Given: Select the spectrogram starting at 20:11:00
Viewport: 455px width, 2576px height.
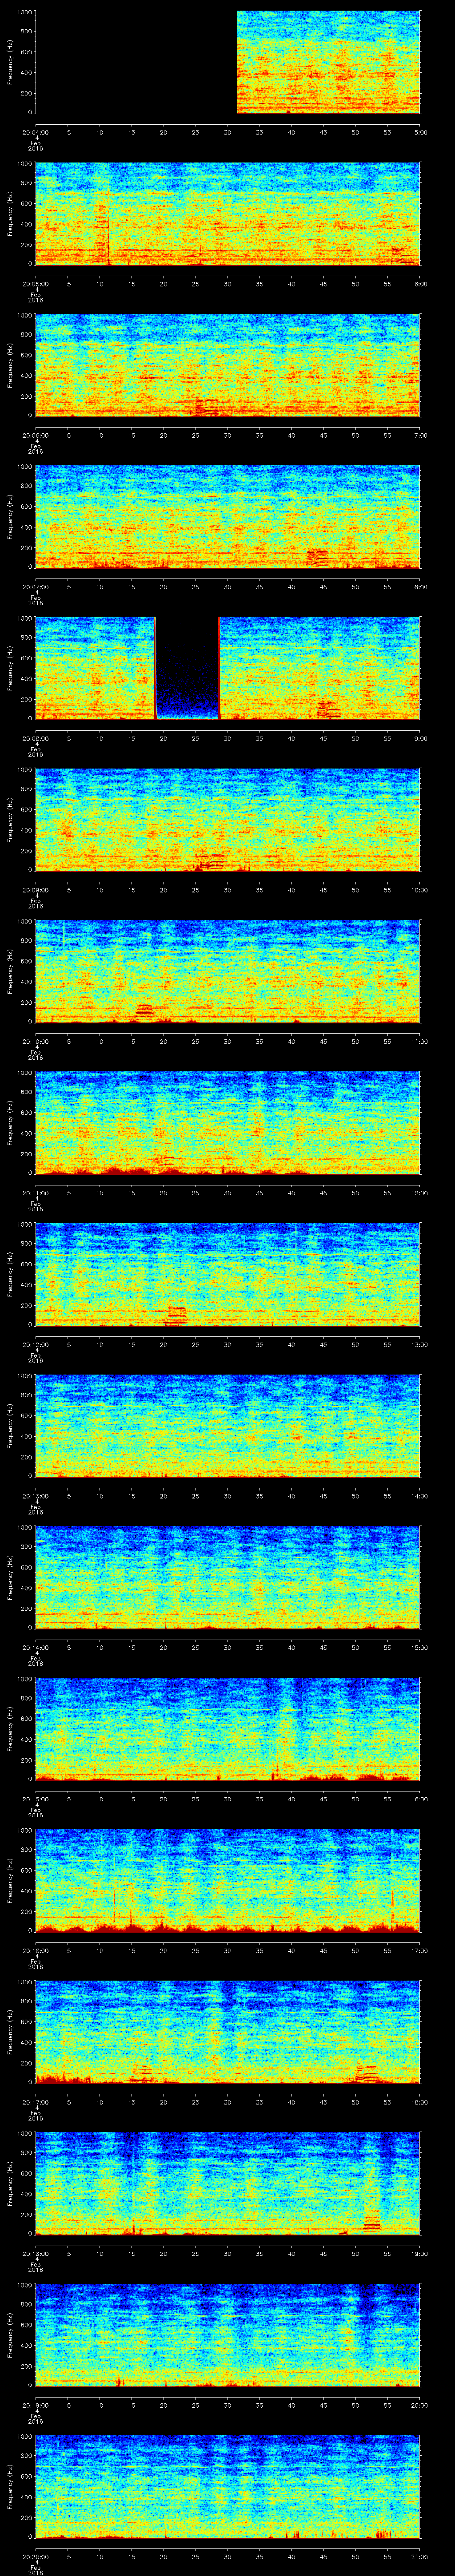Looking at the screenshot, I should point(228,1123).
